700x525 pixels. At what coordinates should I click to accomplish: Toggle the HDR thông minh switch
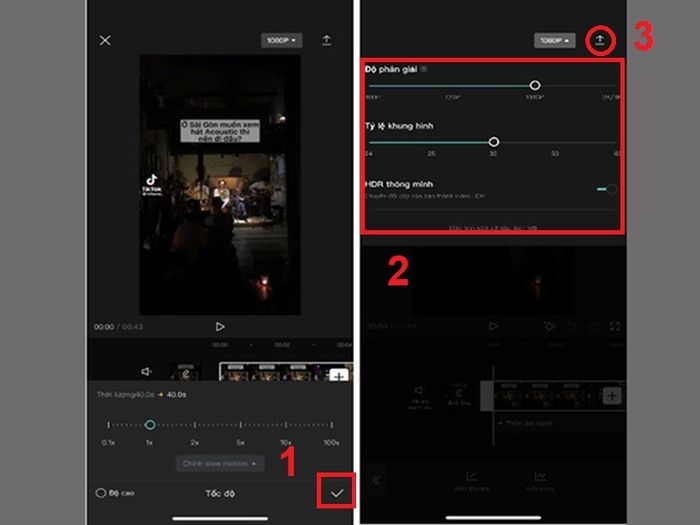(x=607, y=189)
